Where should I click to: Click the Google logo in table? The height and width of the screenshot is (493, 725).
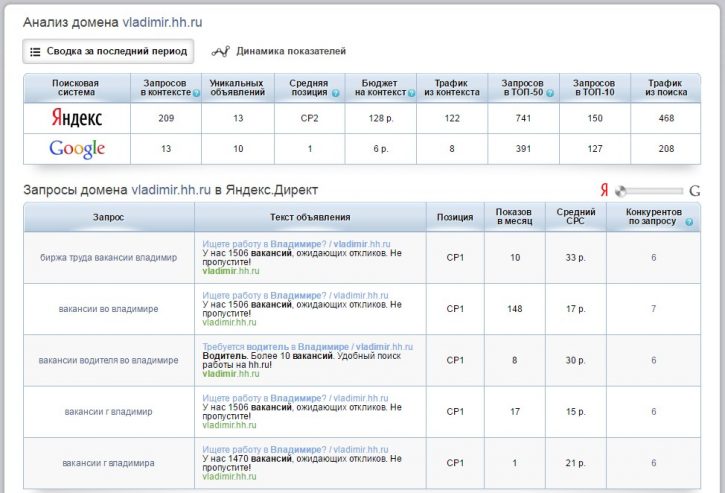point(77,149)
